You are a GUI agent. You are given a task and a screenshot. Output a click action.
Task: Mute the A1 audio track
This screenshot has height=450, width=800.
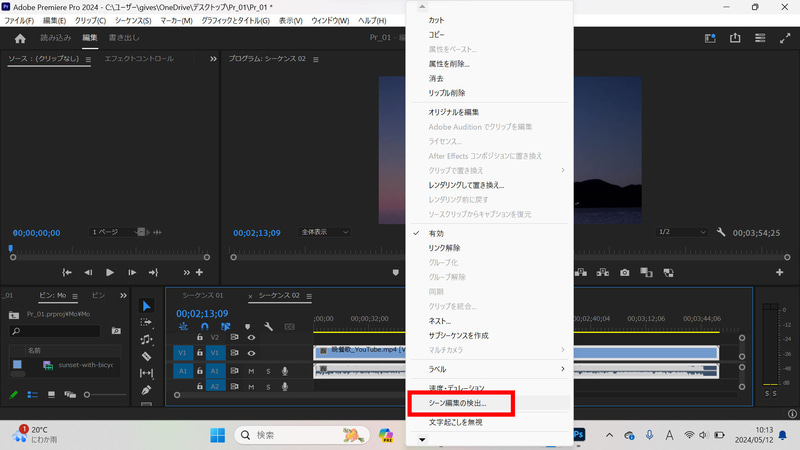[x=251, y=371]
